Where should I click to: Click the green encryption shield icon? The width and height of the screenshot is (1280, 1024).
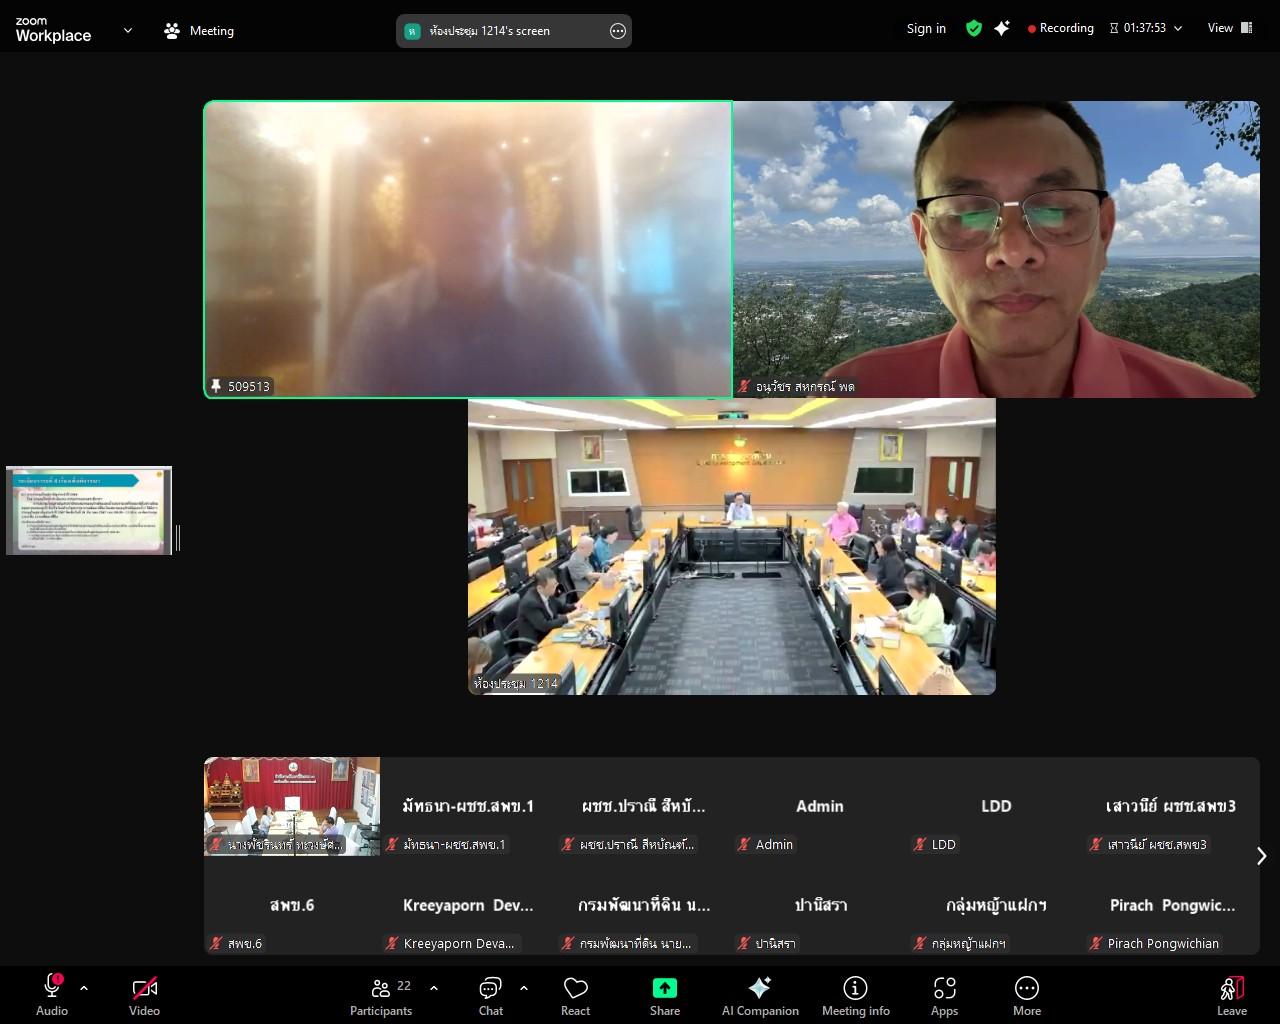point(973,29)
